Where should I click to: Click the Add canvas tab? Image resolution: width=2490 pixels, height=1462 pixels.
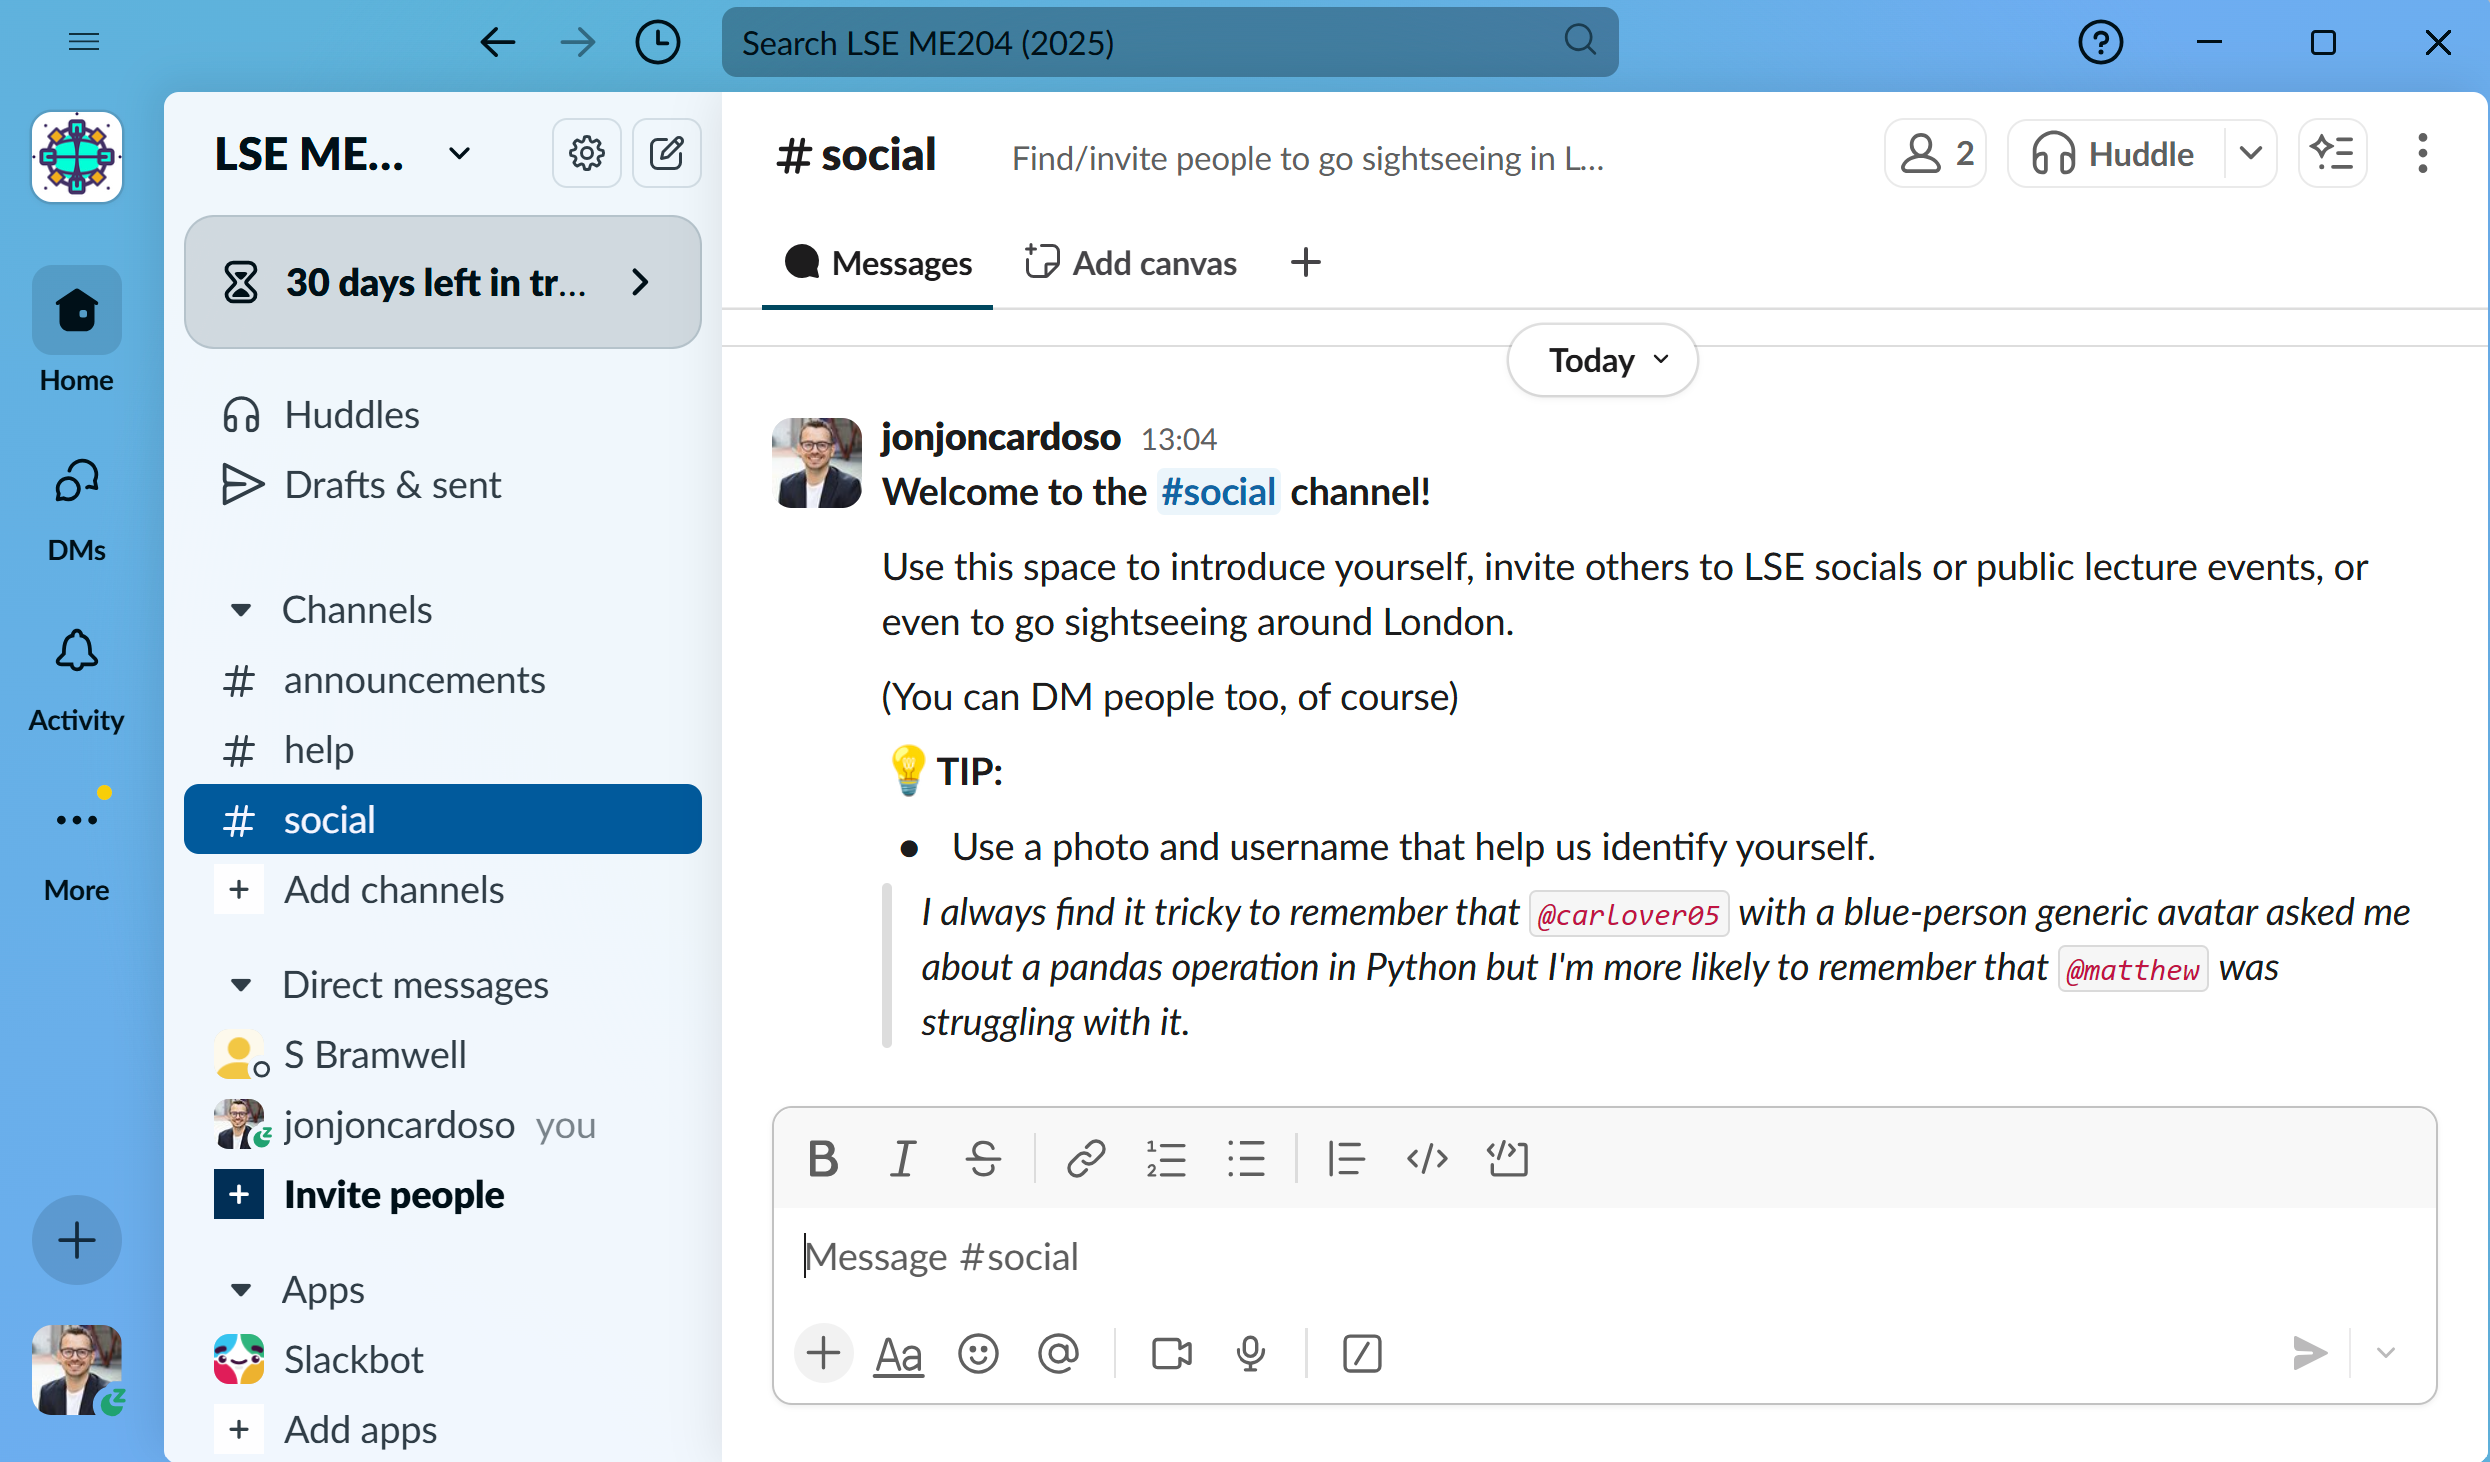click(x=1130, y=263)
